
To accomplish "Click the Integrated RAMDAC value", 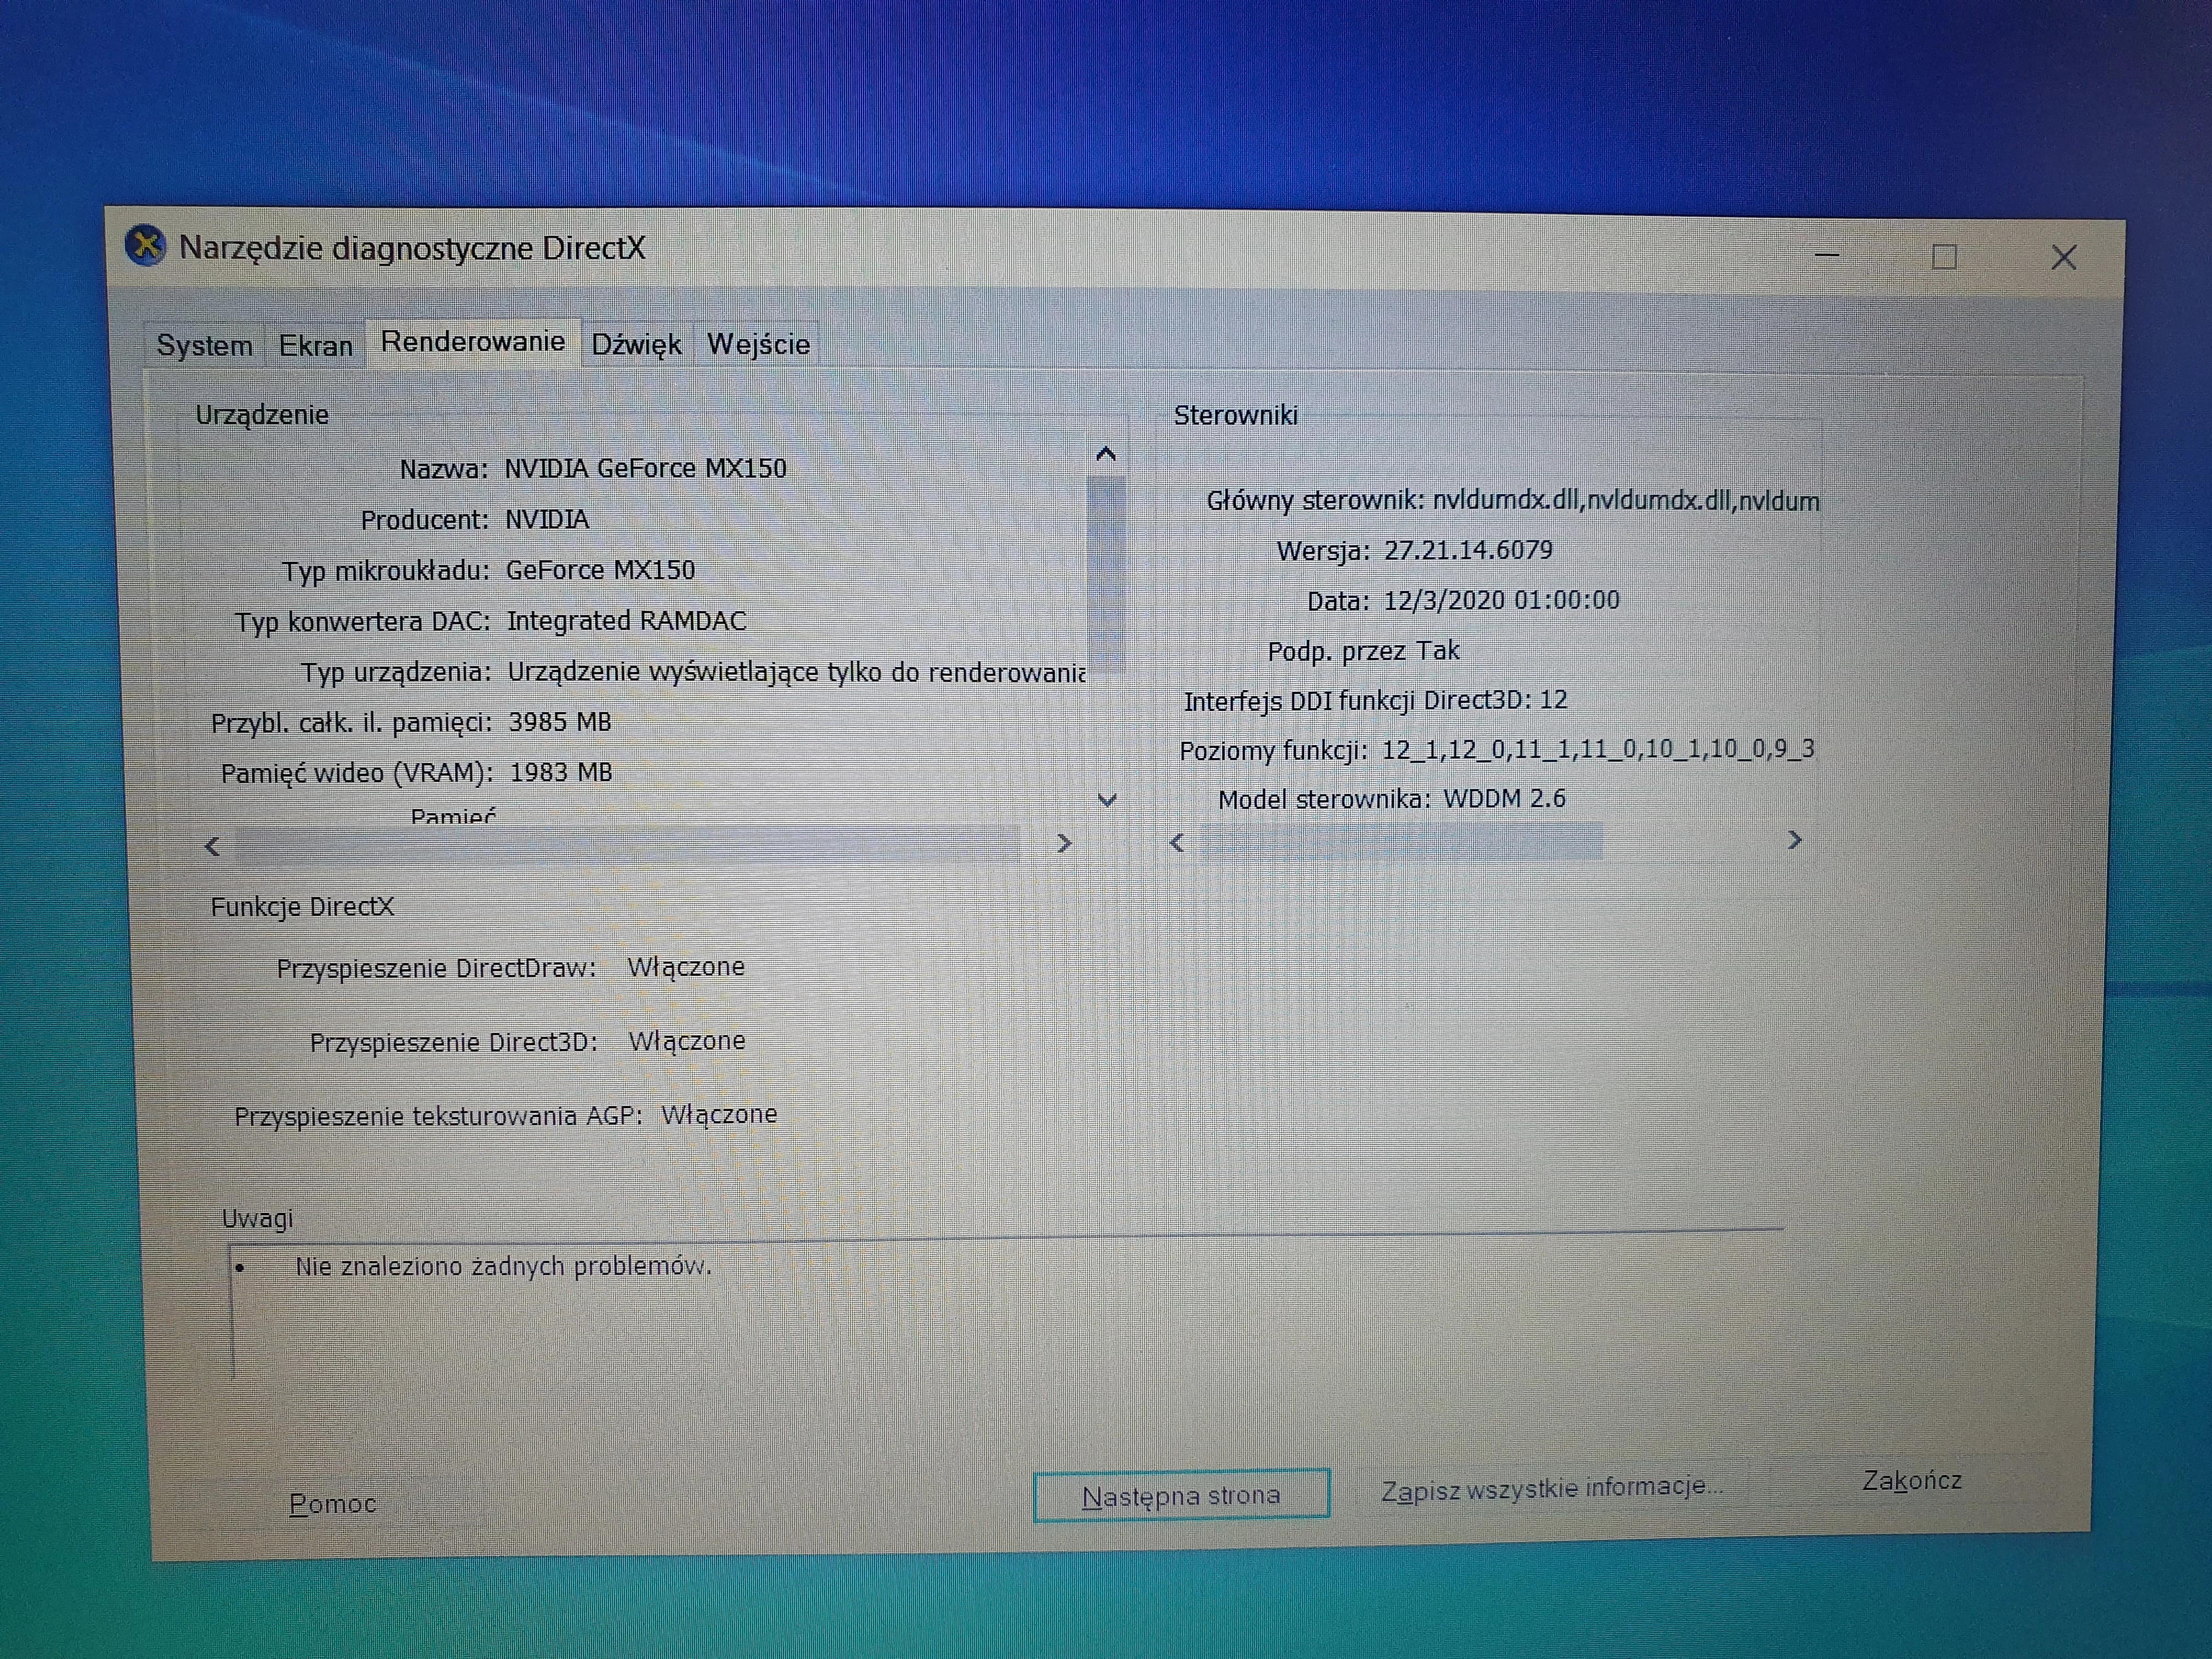I will (626, 621).
